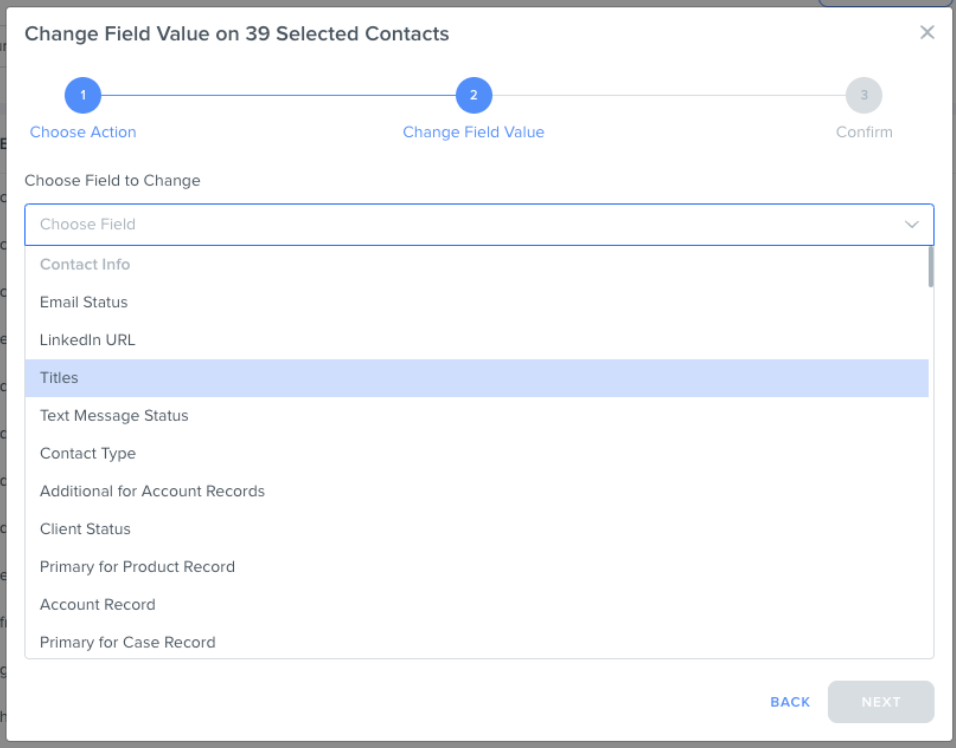Select Primary for Case Record
This screenshot has width=956, height=748.
click(477, 642)
